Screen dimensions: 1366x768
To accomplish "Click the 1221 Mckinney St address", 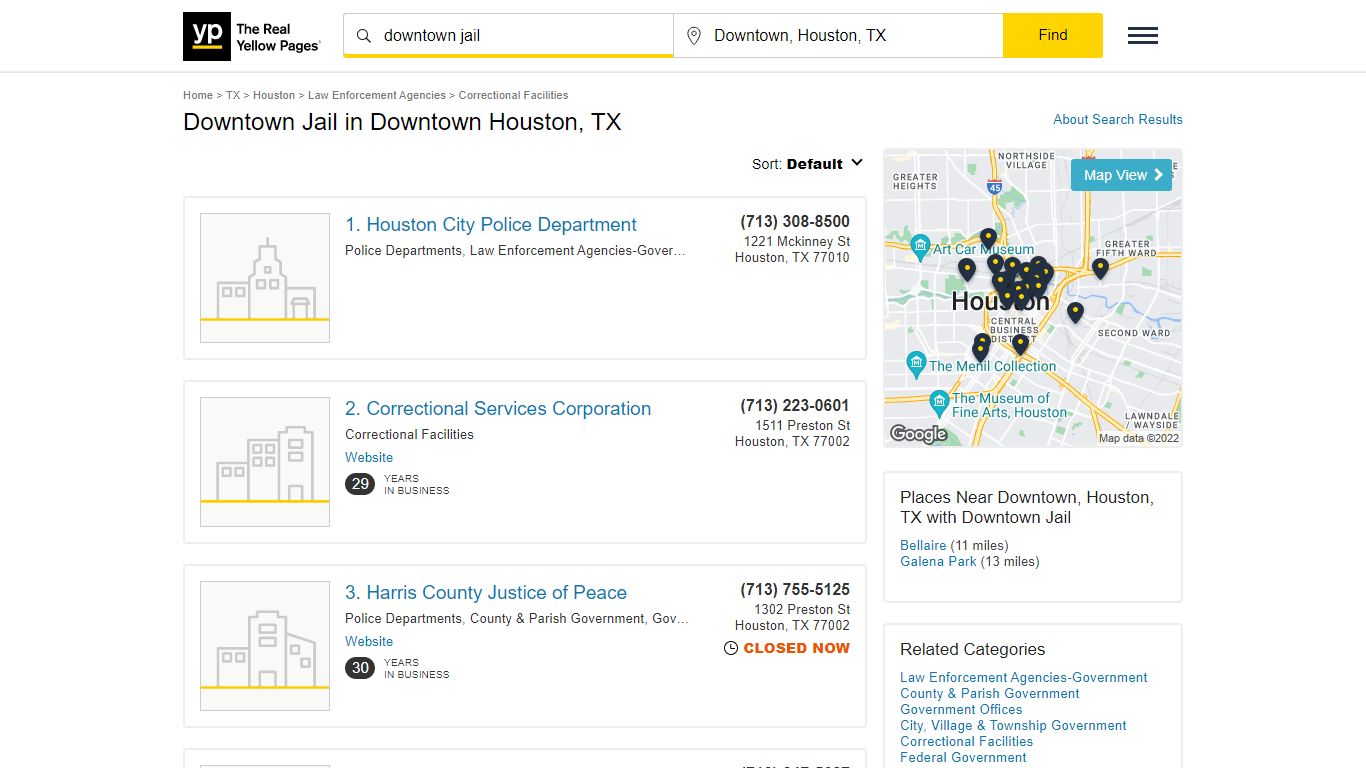I will point(797,241).
